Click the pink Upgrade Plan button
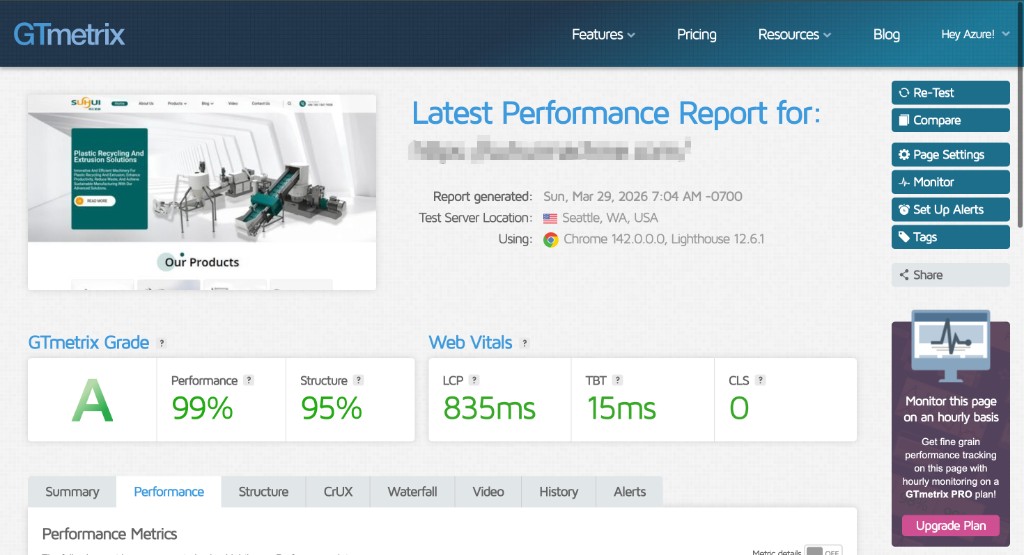Viewport: 1024px width, 555px height. (x=950, y=526)
